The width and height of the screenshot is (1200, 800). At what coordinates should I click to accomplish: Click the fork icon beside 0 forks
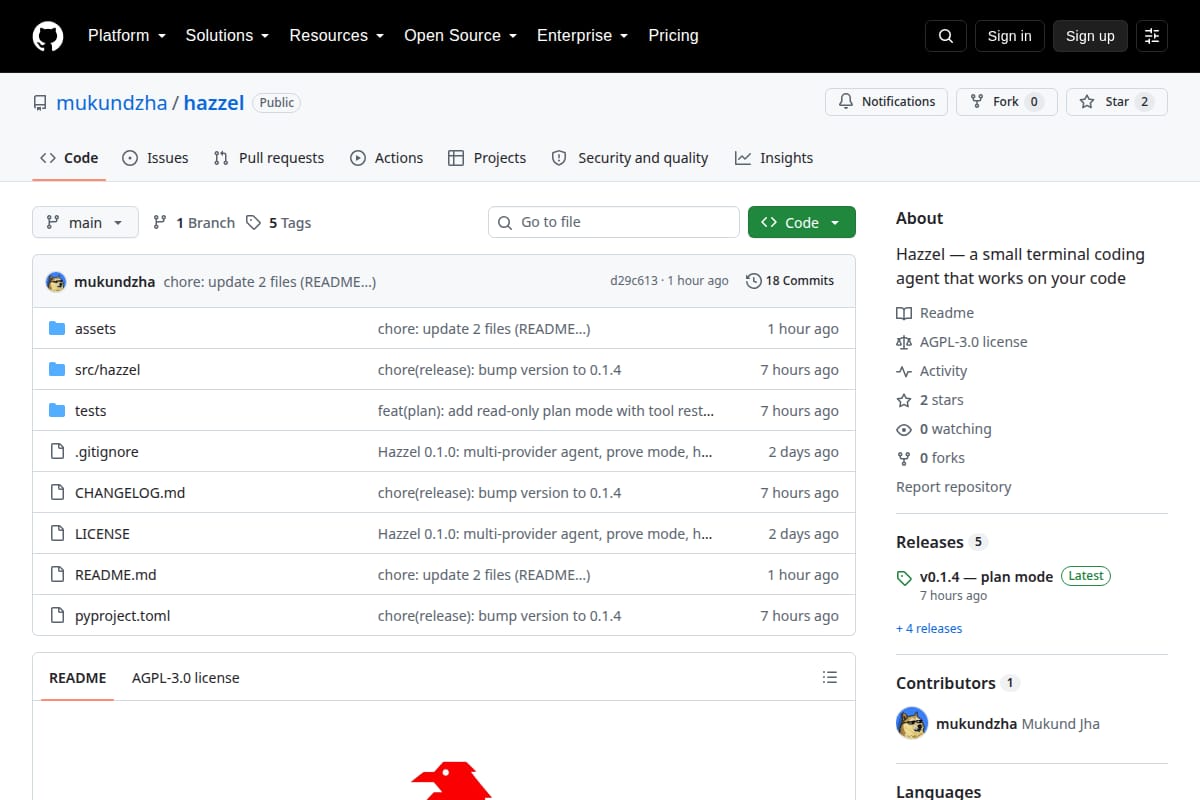904,458
